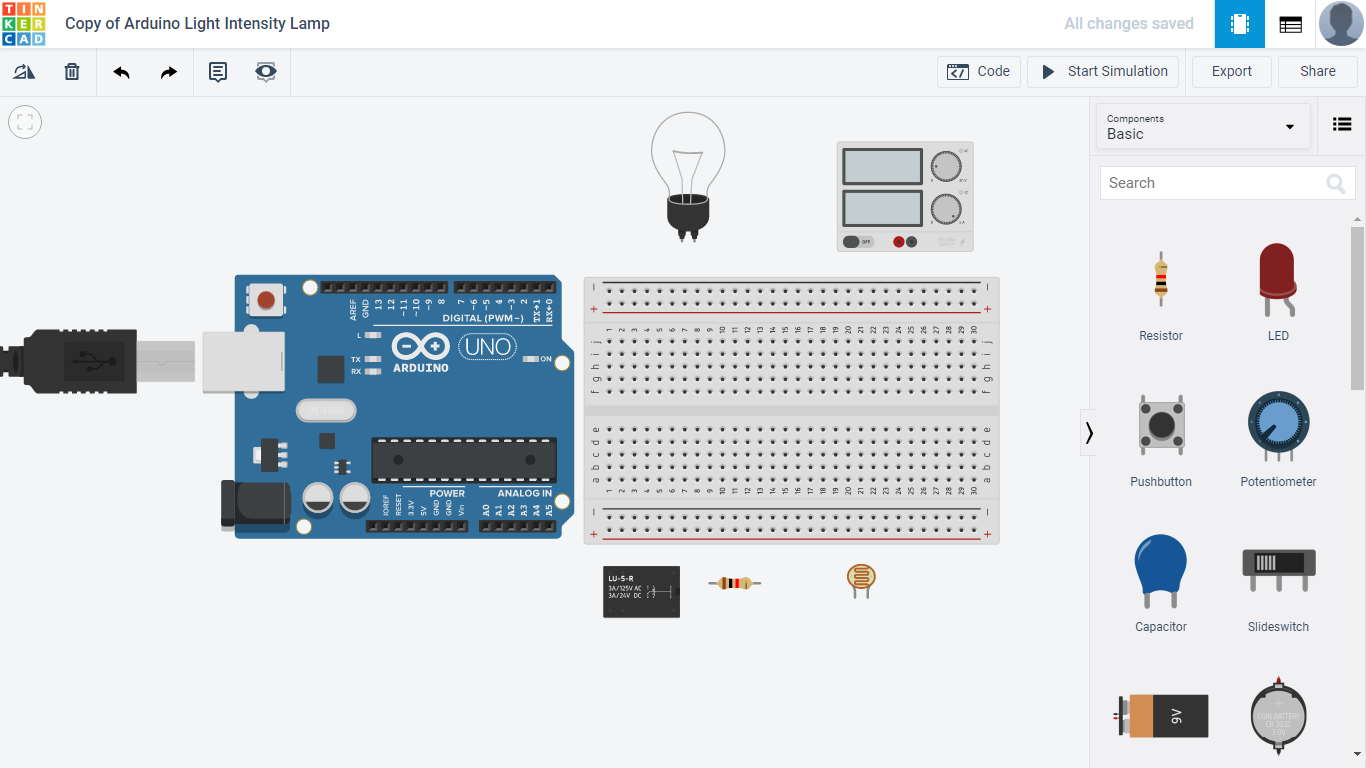Select the breadboard on canvas
Viewport: 1366px width, 768px height.
click(791, 410)
